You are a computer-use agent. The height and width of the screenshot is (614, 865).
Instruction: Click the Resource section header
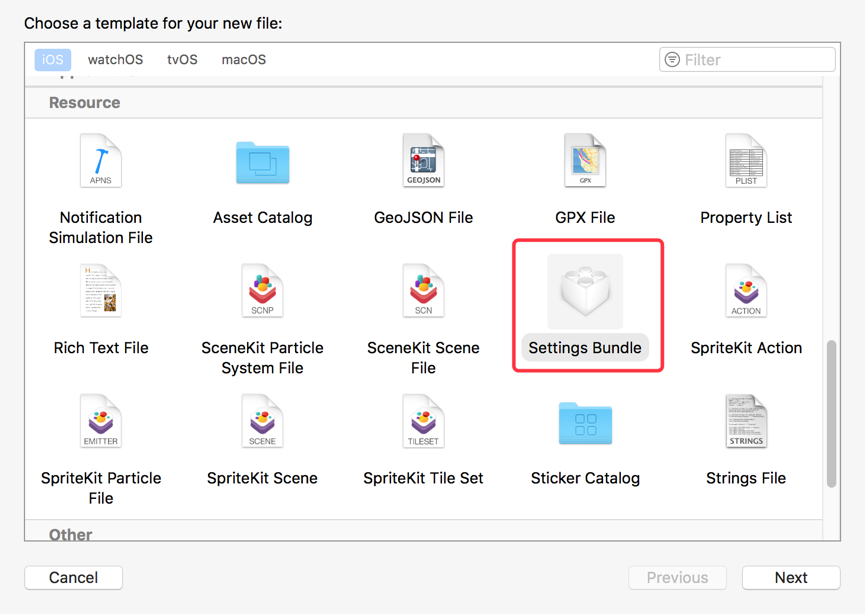coord(84,103)
